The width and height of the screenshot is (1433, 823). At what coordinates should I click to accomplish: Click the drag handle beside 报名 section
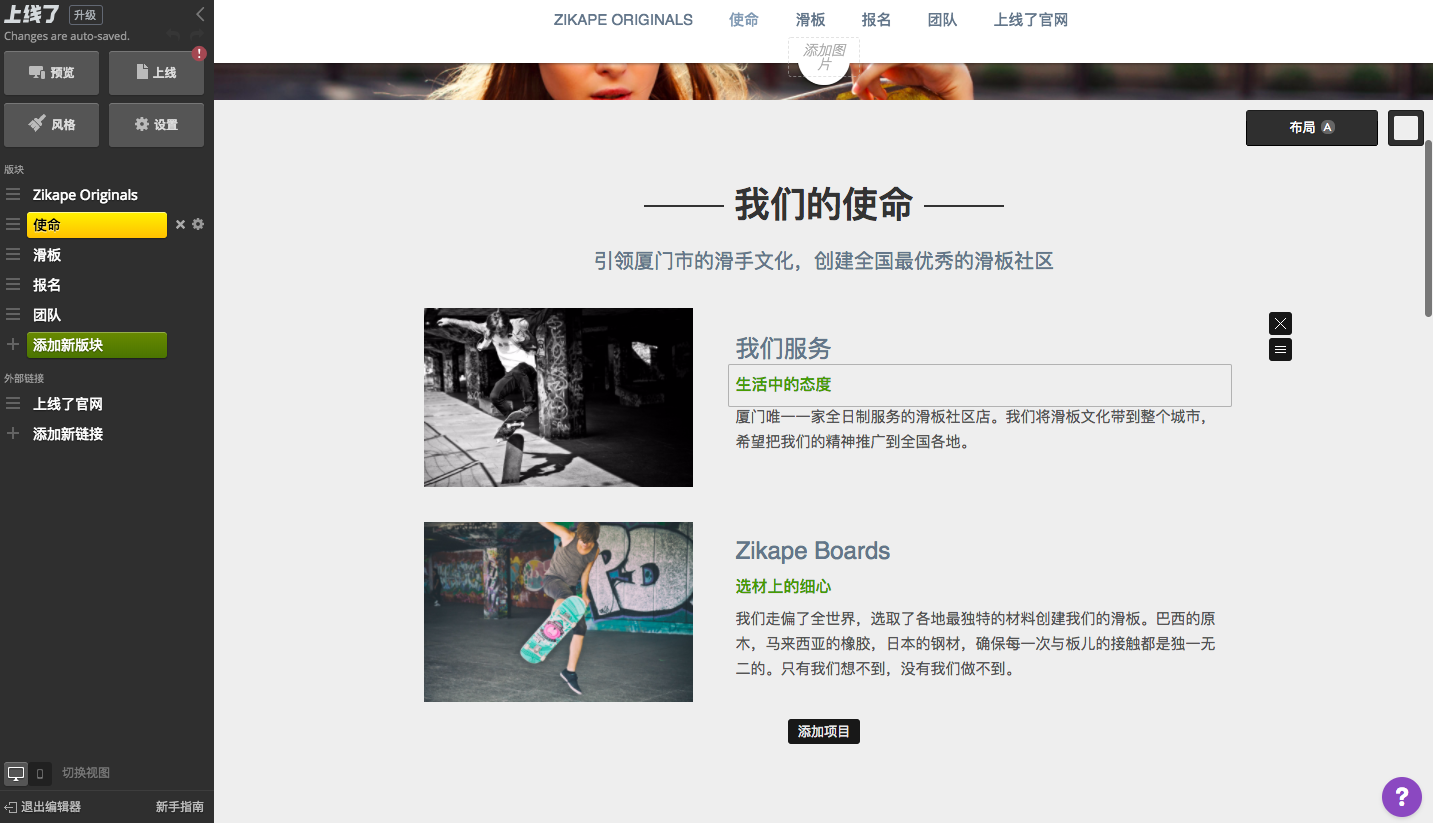pos(13,285)
